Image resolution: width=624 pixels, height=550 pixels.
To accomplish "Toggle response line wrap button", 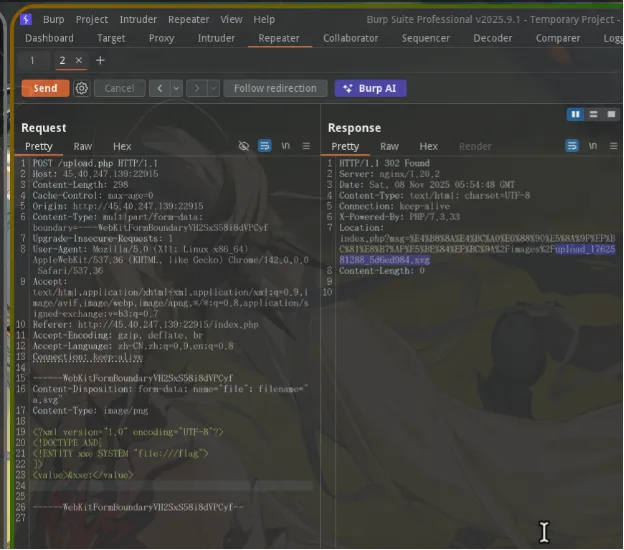I will pyautogui.click(x=571, y=146).
